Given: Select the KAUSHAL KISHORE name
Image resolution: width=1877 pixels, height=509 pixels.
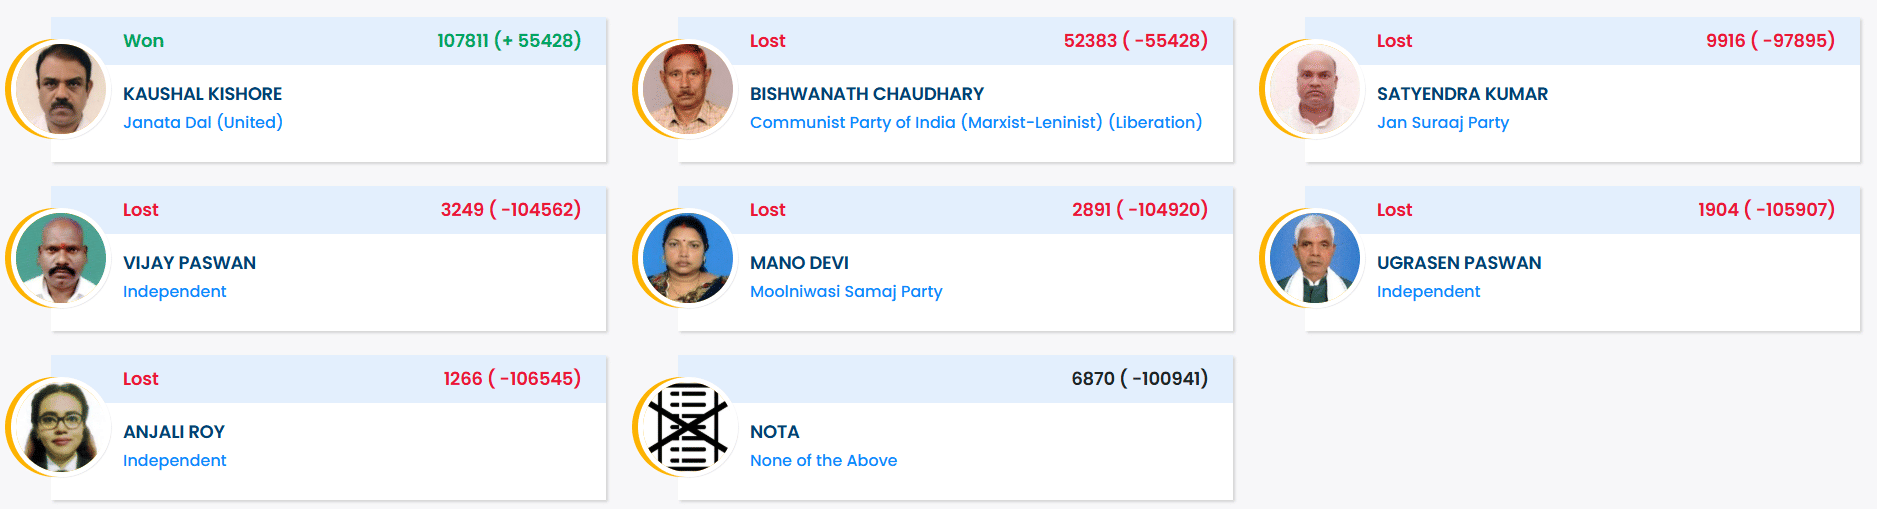Looking at the screenshot, I should point(202,94).
